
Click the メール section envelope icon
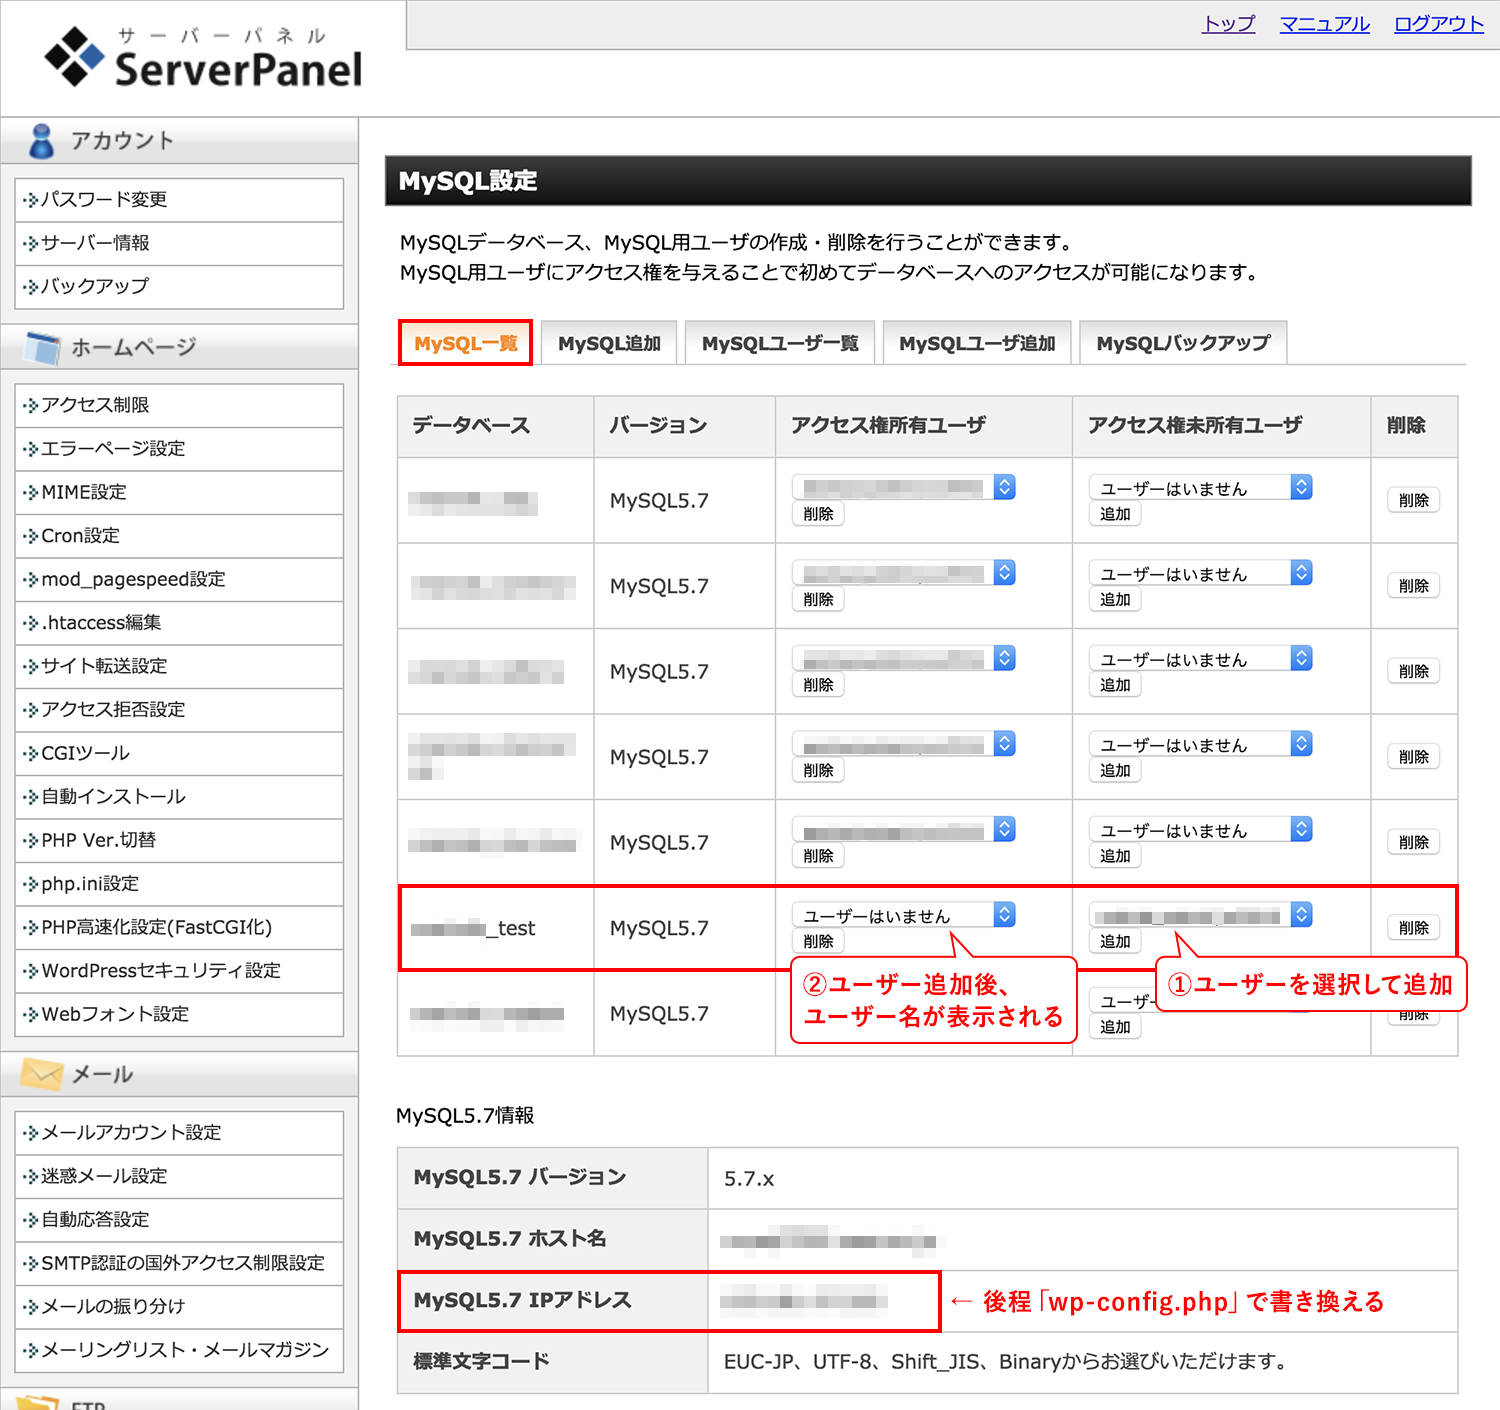(x=42, y=1074)
